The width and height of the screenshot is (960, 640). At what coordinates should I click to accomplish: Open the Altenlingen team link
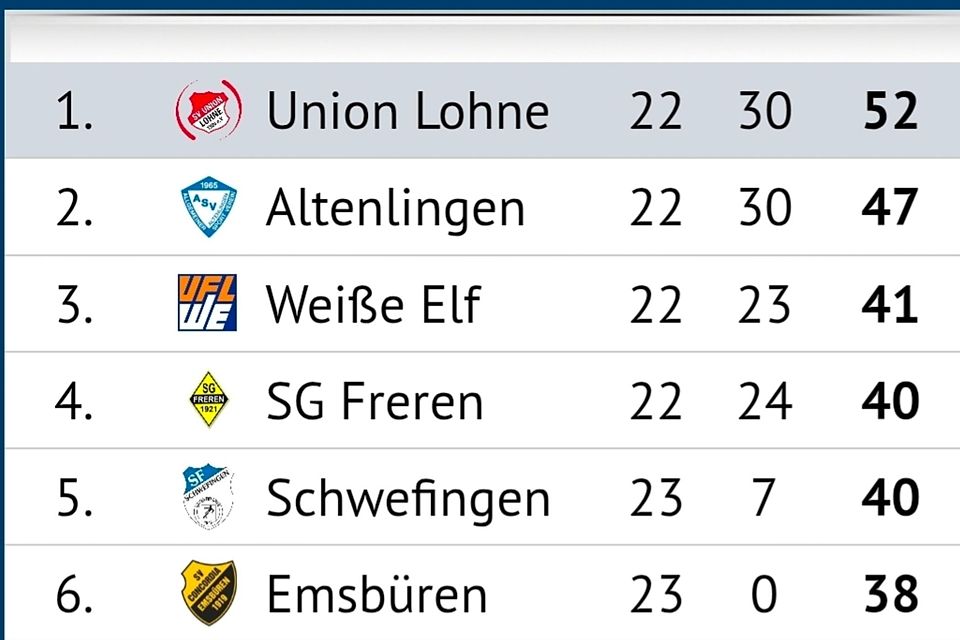(x=395, y=208)
